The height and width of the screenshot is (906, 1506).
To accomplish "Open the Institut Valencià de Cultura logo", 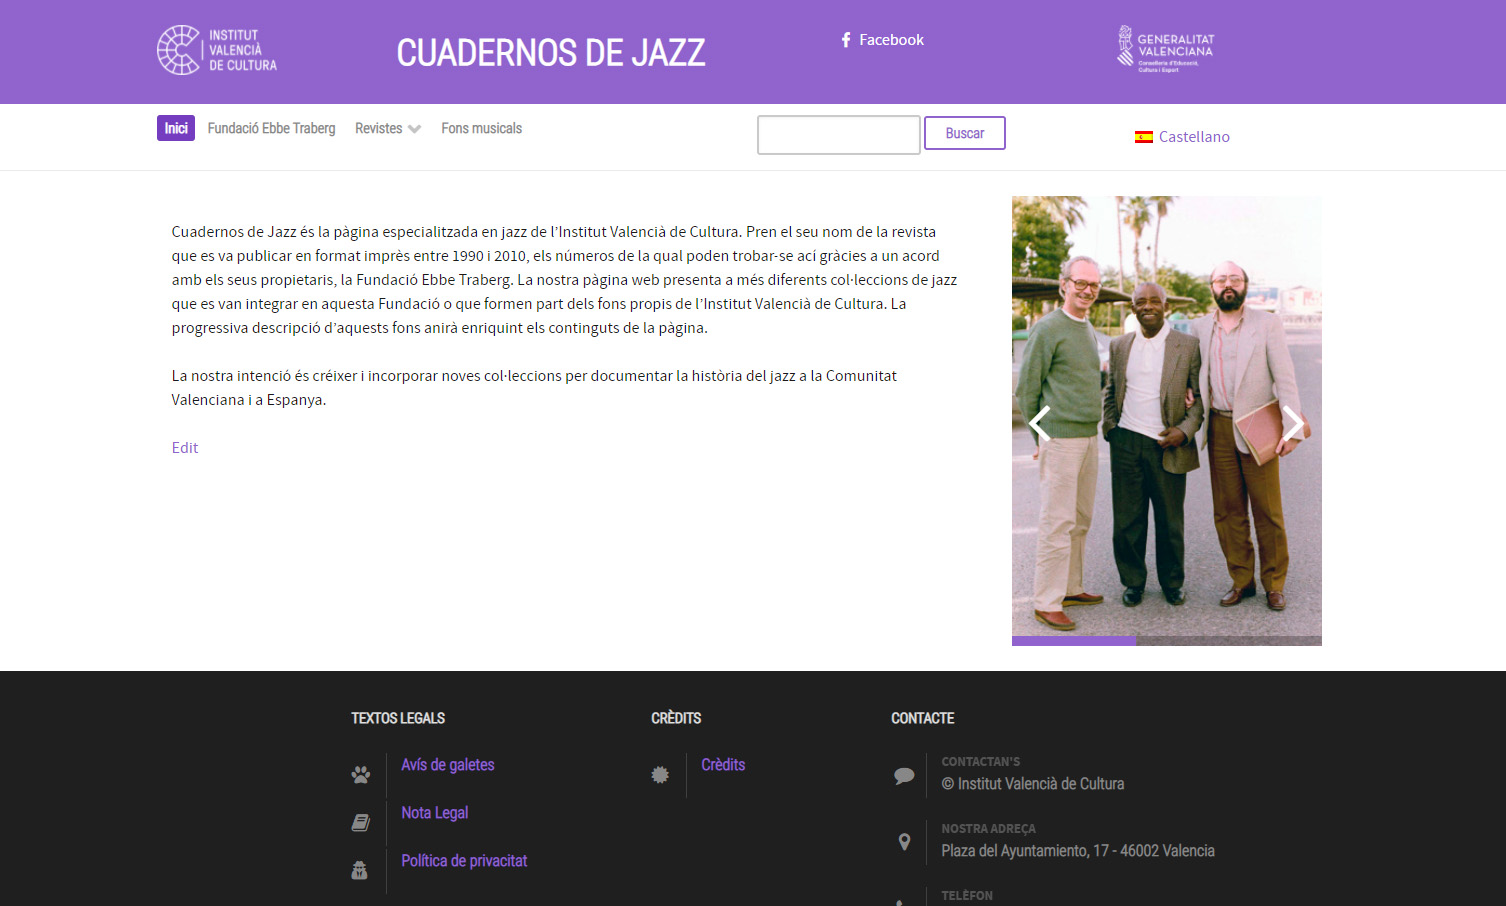I will coord(217,50).
